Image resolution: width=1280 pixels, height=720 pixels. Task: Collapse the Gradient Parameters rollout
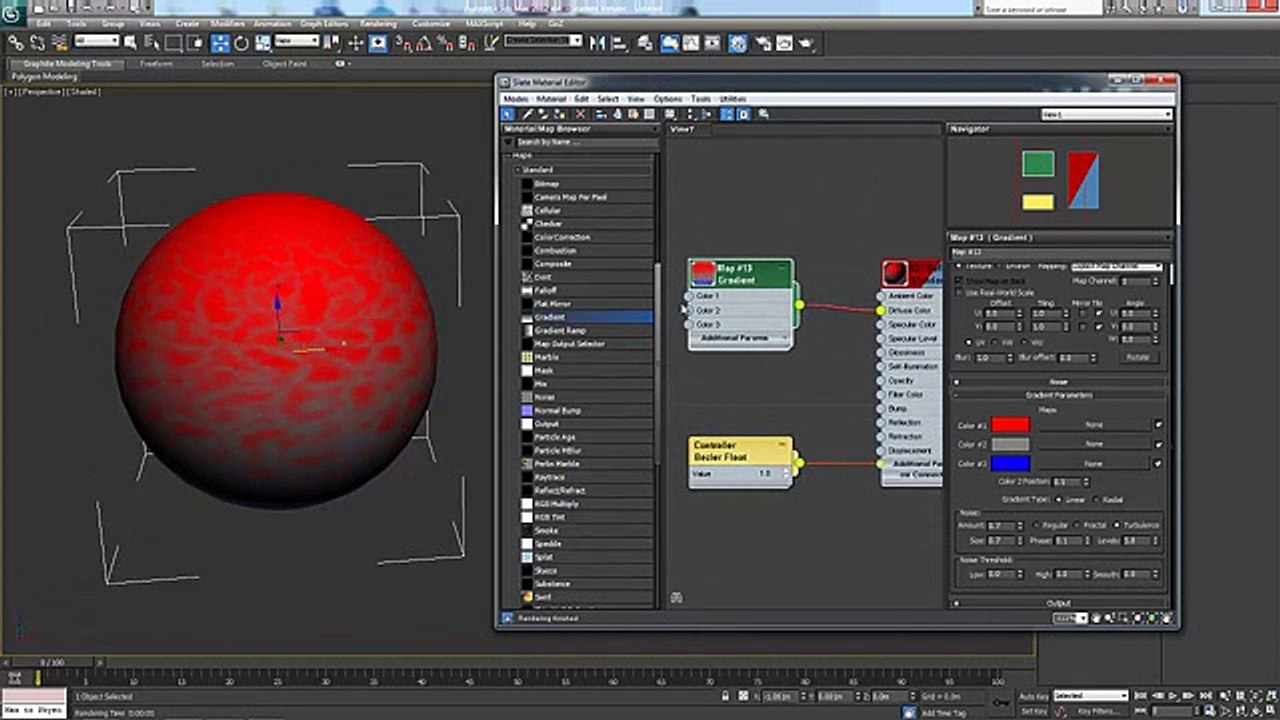1058,395
